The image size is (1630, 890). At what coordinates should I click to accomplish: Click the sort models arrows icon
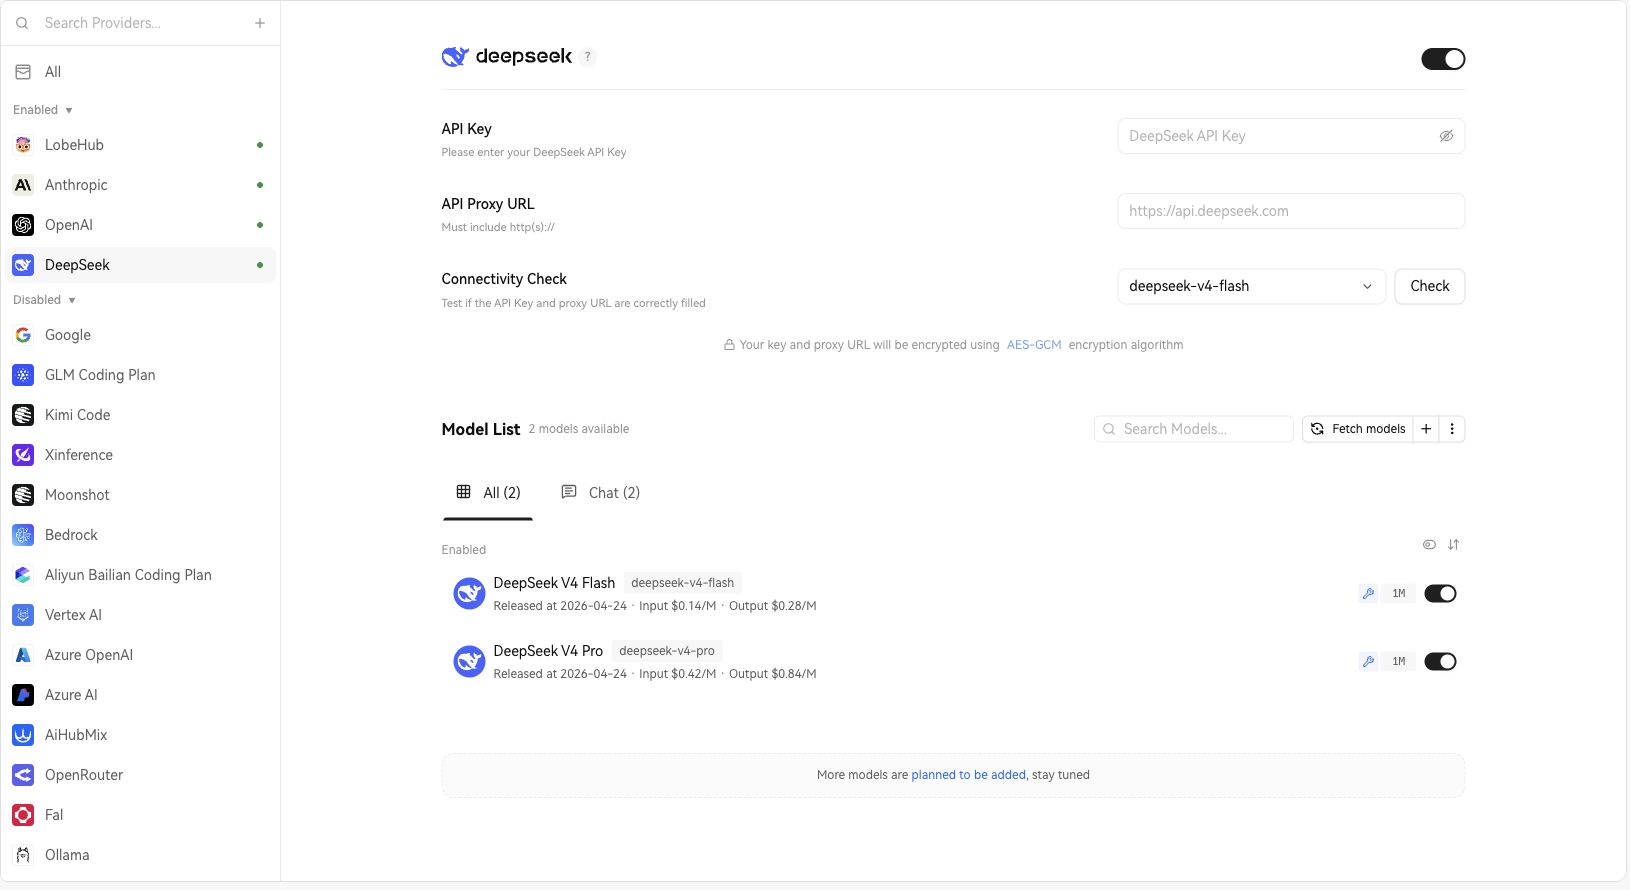coord(1453,545)
